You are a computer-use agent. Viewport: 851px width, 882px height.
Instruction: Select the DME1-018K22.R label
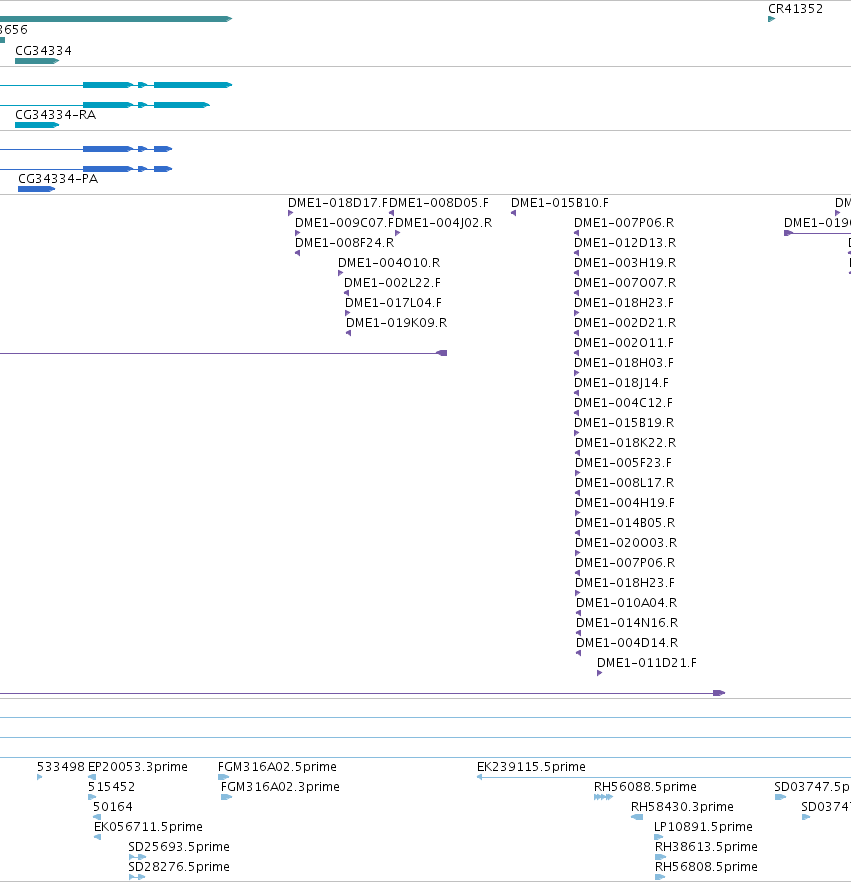625,443
